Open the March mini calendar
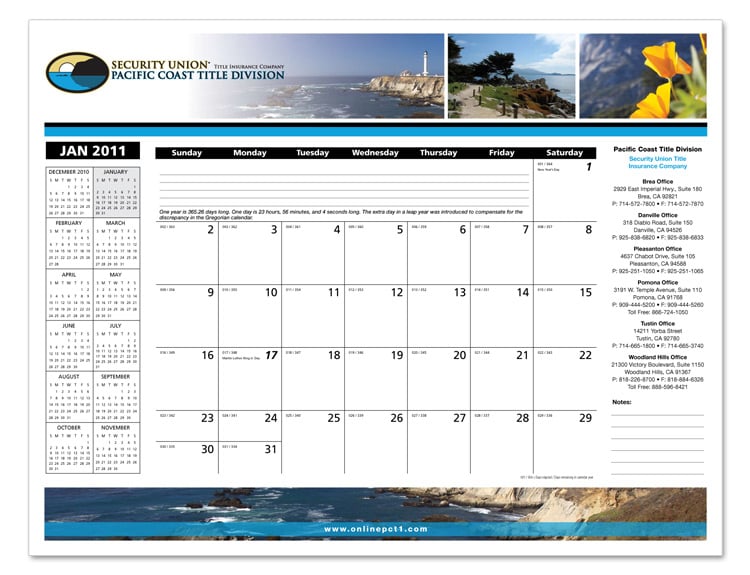Screen dimensions: 750x575 [116, 243]
